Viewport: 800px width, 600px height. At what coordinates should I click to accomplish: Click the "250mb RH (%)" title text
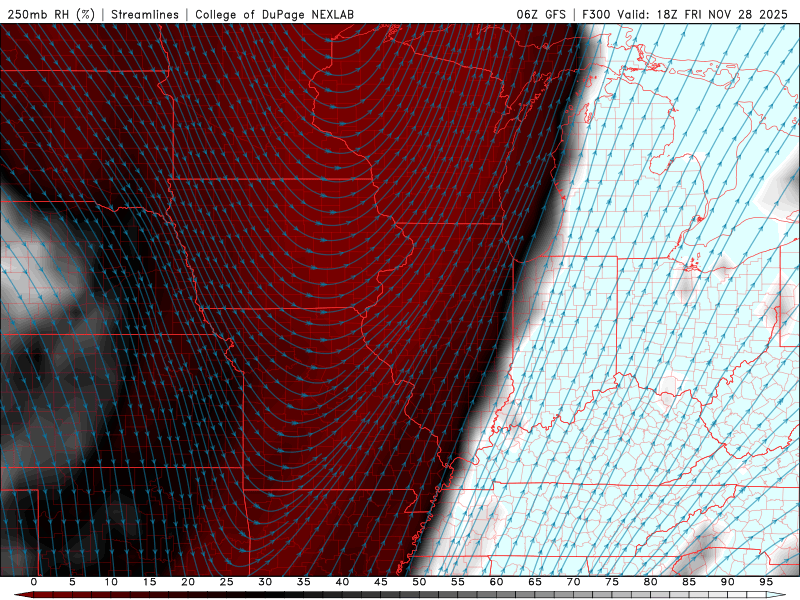tap(51, 14)
